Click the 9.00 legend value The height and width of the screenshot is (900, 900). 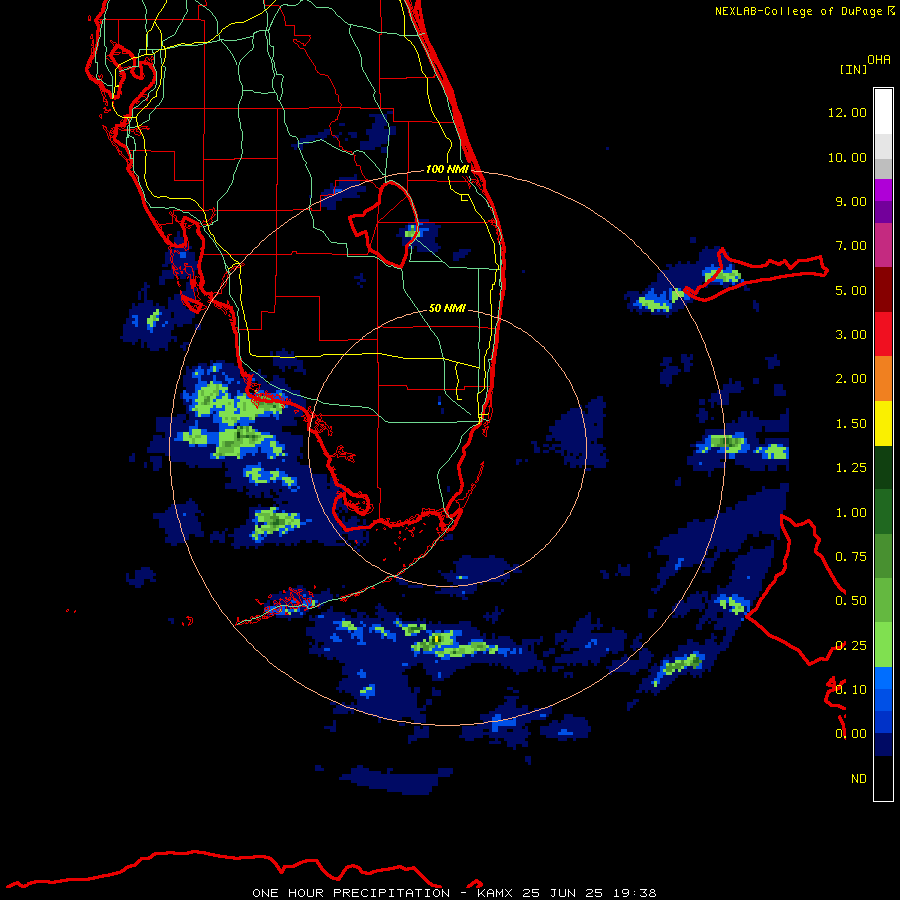coord(851,201)
